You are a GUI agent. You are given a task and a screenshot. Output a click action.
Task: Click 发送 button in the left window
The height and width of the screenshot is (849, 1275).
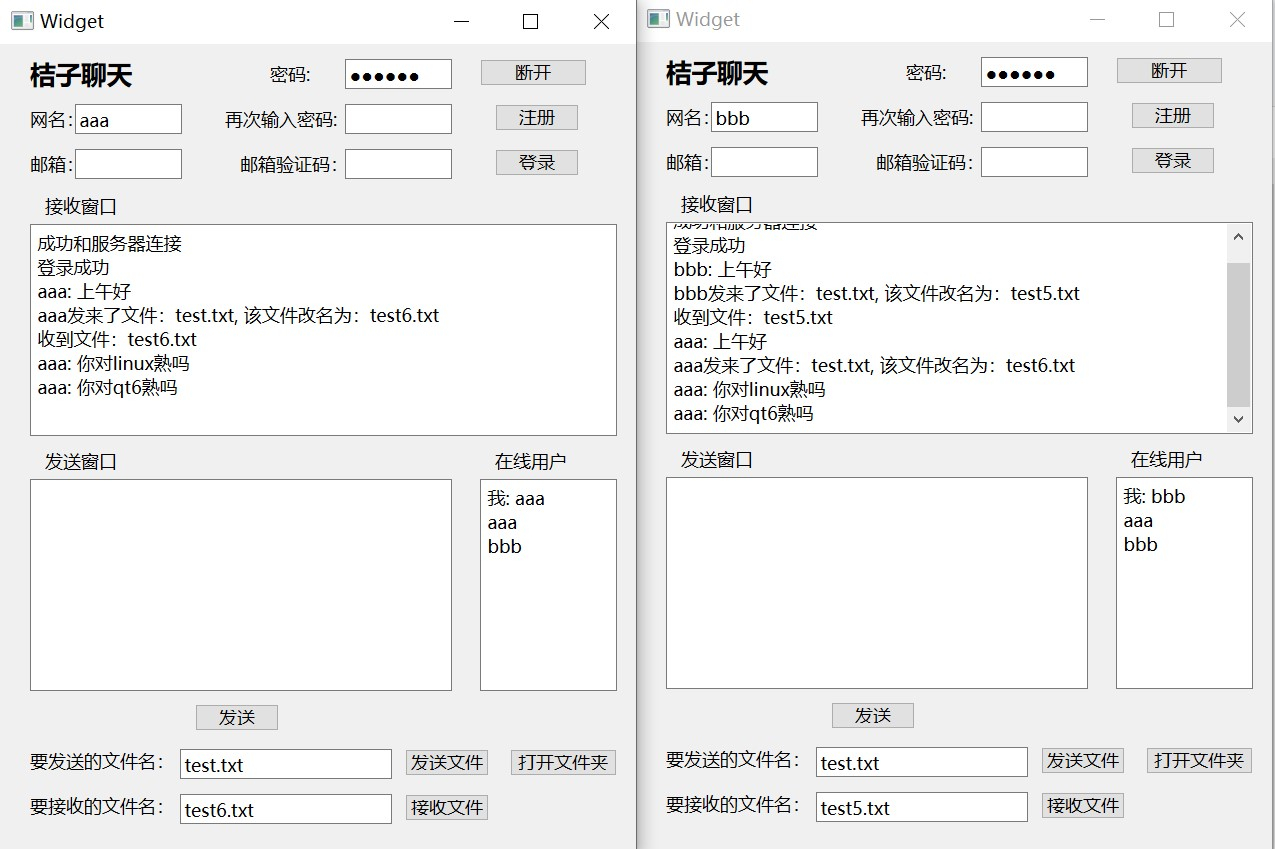tap(236, 718)
